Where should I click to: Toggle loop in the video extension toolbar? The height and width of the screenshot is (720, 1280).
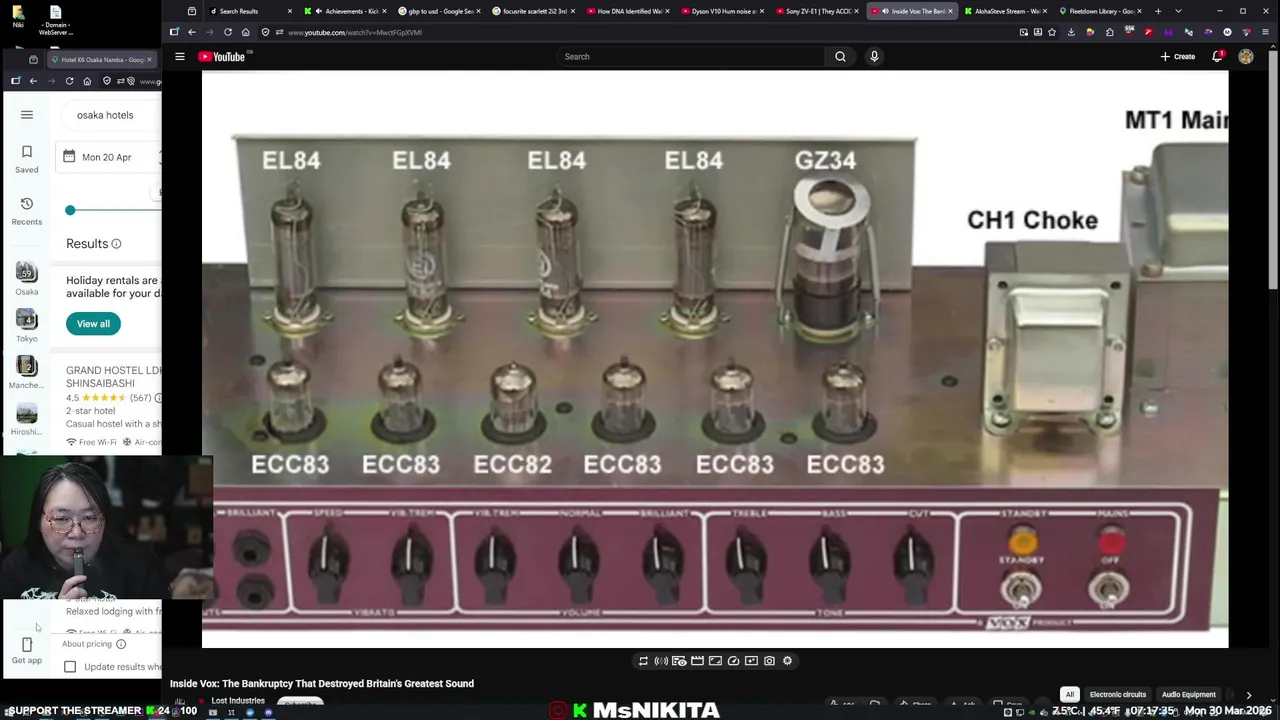(x=643, y=661)
